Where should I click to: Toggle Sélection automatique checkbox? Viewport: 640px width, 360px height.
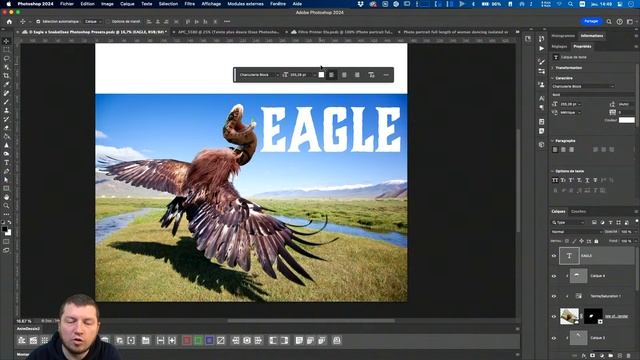pyautogui.click(x=38, y=21)
